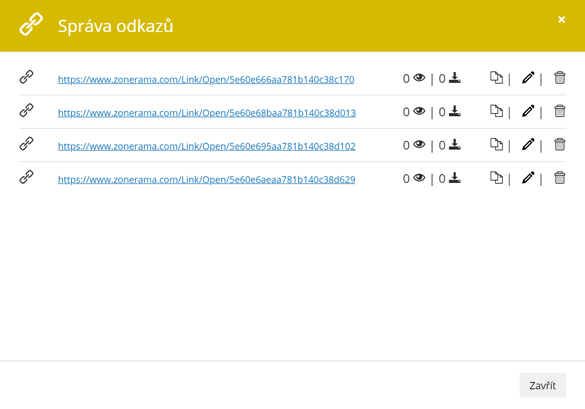Delete the link ending in c38d629
Screen dimensions: 585x409
(x=559, y=178)
